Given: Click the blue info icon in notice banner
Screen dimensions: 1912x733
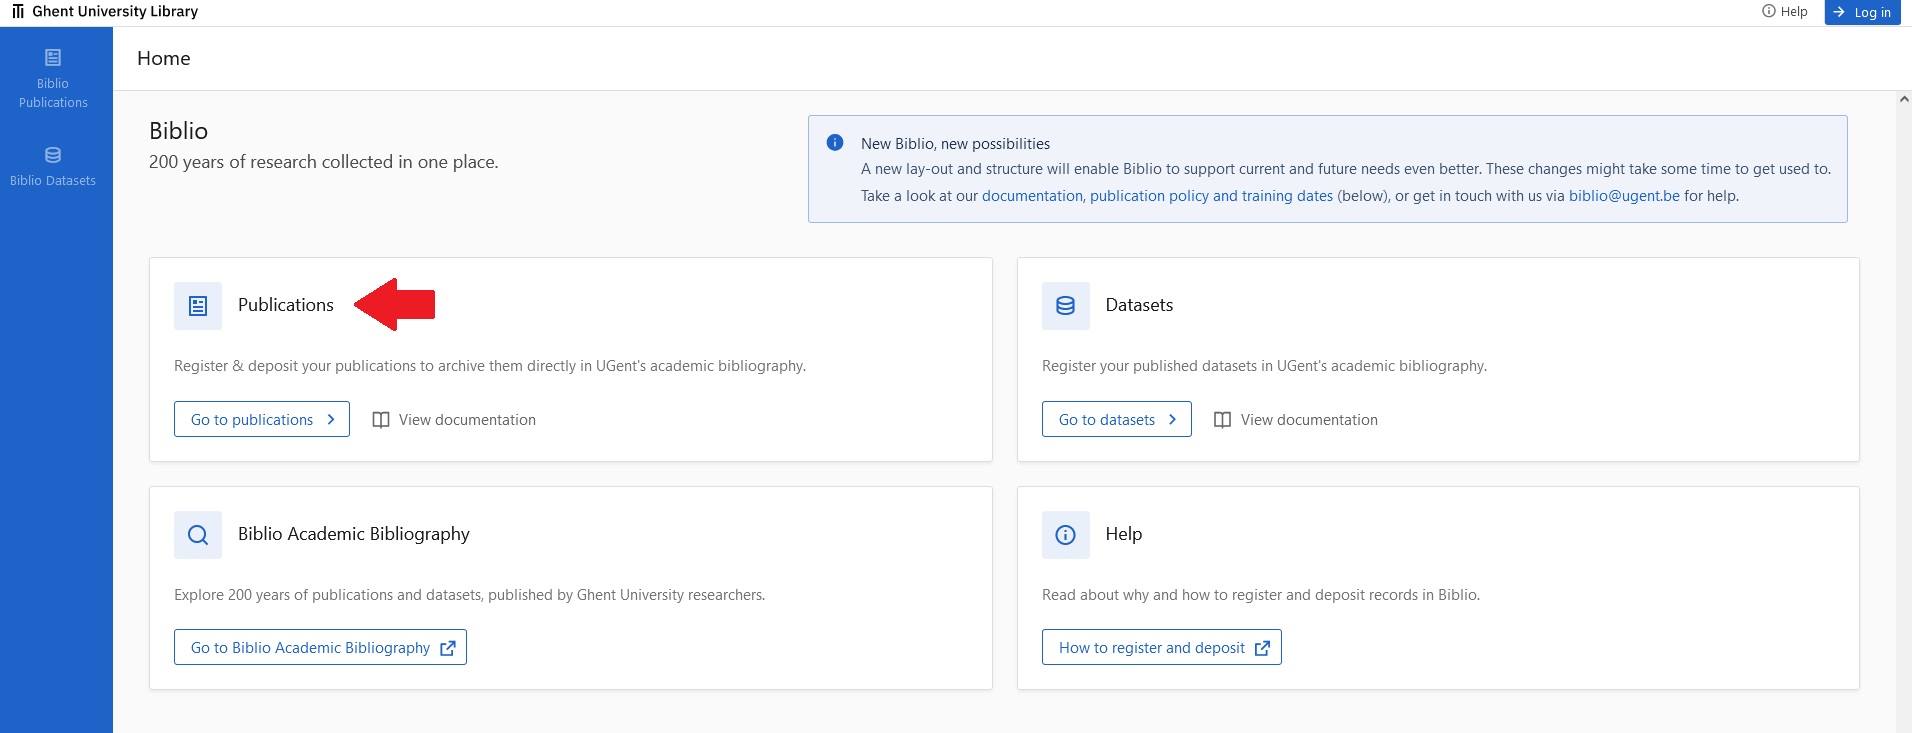Looking at the screenshot, I should [x=835, y=143].
